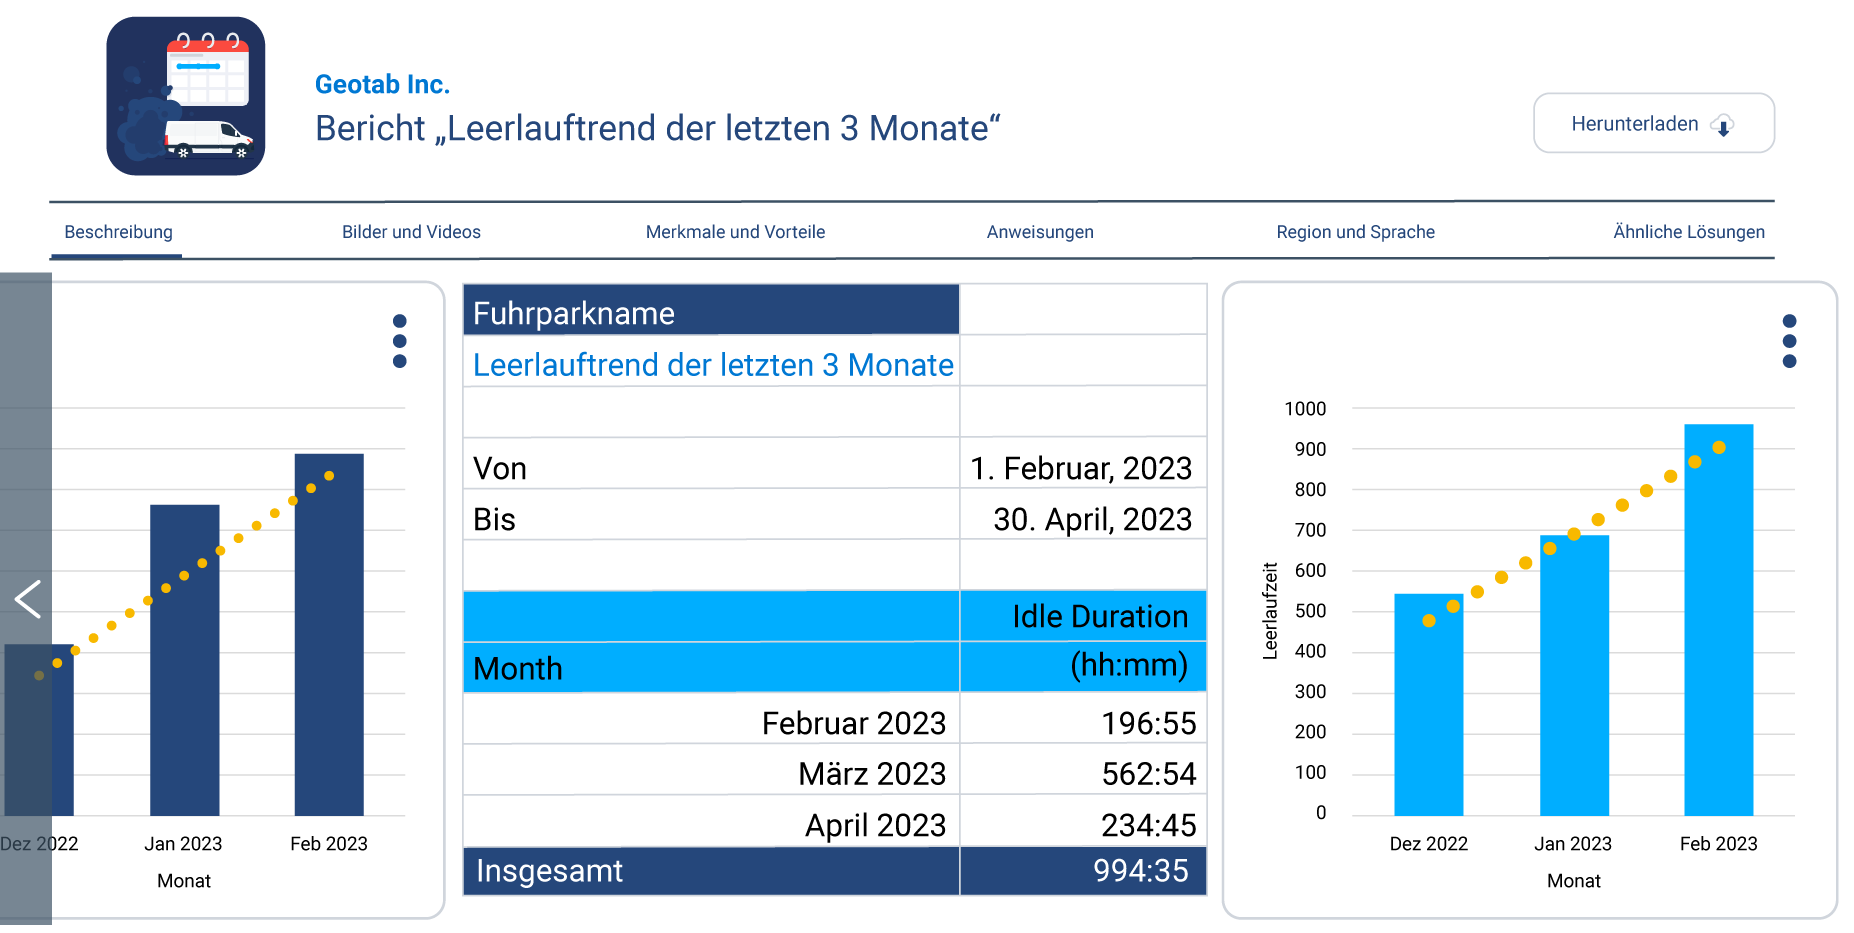Click the Geotab calendar-van app logo

coord(186,93)
